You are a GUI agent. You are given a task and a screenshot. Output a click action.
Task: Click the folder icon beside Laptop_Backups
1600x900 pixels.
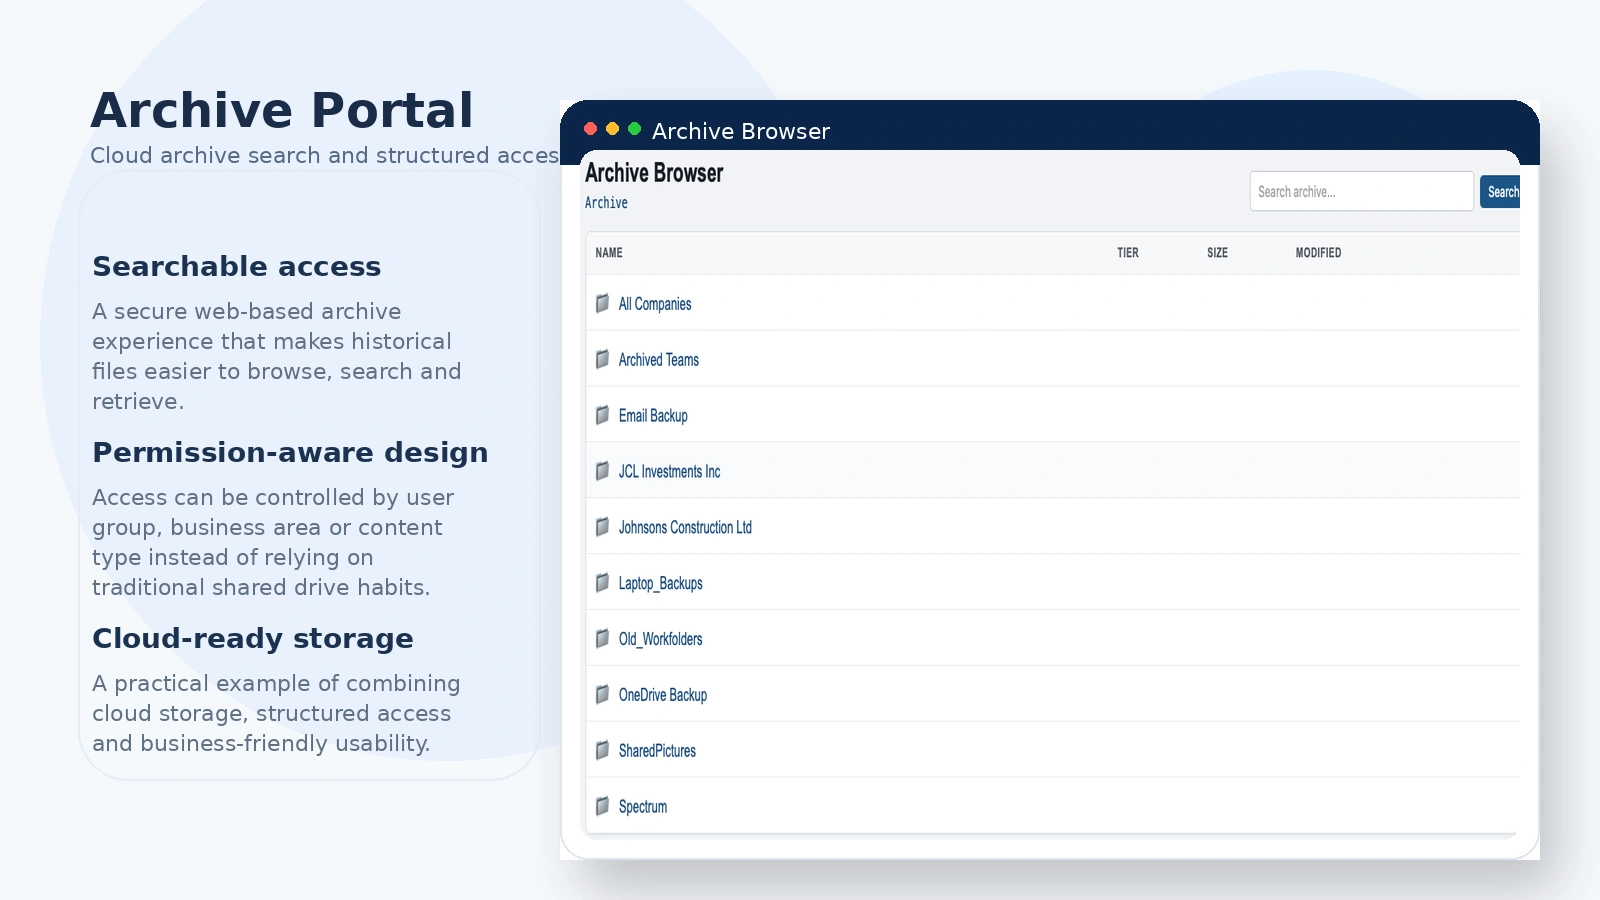[602, 583]
